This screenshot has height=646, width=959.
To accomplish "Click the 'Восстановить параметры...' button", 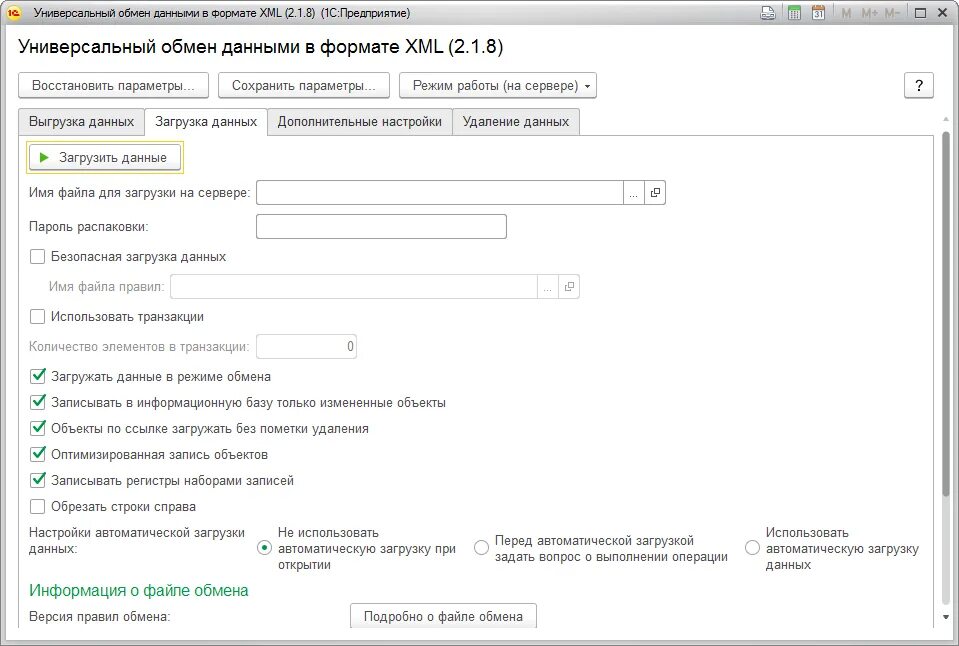I will click(113, 86).
